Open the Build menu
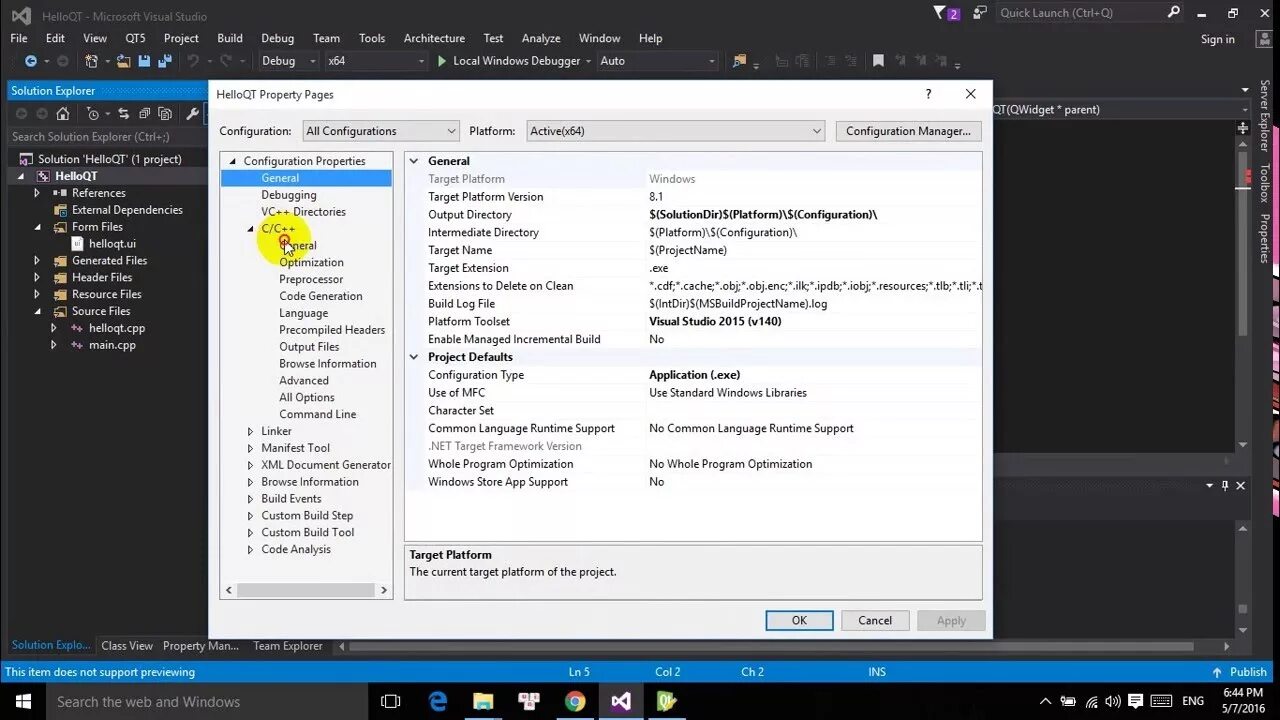The image size is (1280, 720). pos(230,38)
